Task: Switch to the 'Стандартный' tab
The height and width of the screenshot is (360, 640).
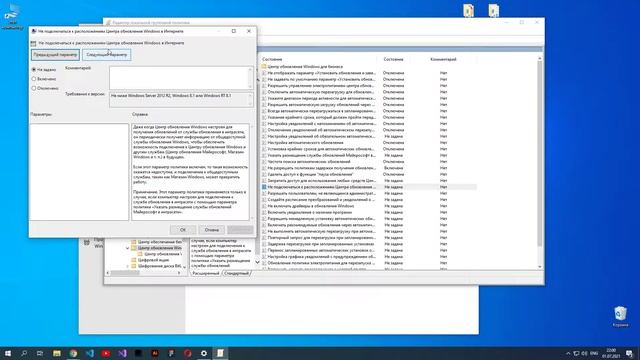Action: pos(236,273)
